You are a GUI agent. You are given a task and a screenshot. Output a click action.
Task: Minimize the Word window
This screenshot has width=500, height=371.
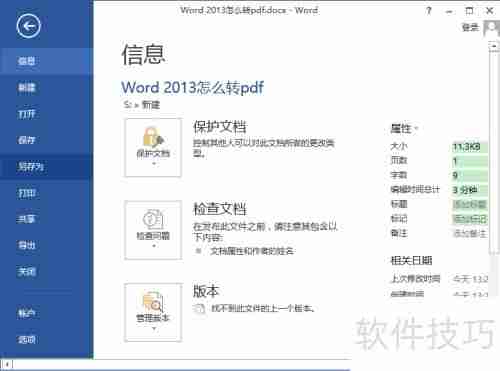pos(449,11)
